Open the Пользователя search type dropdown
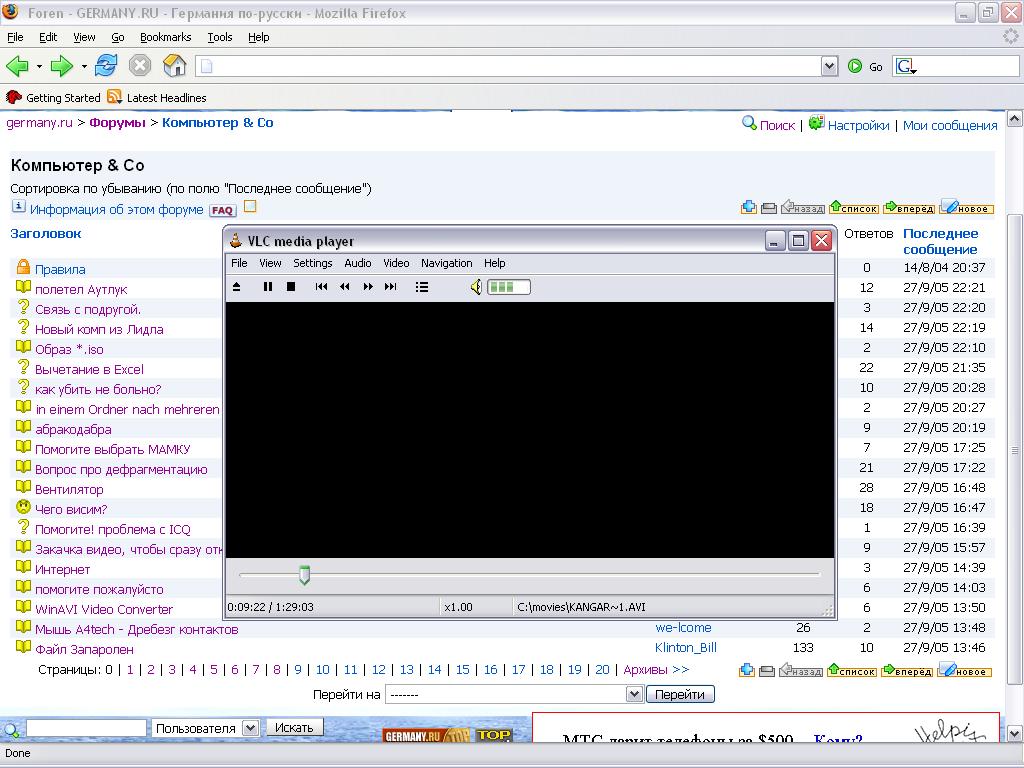 point(250,728)
